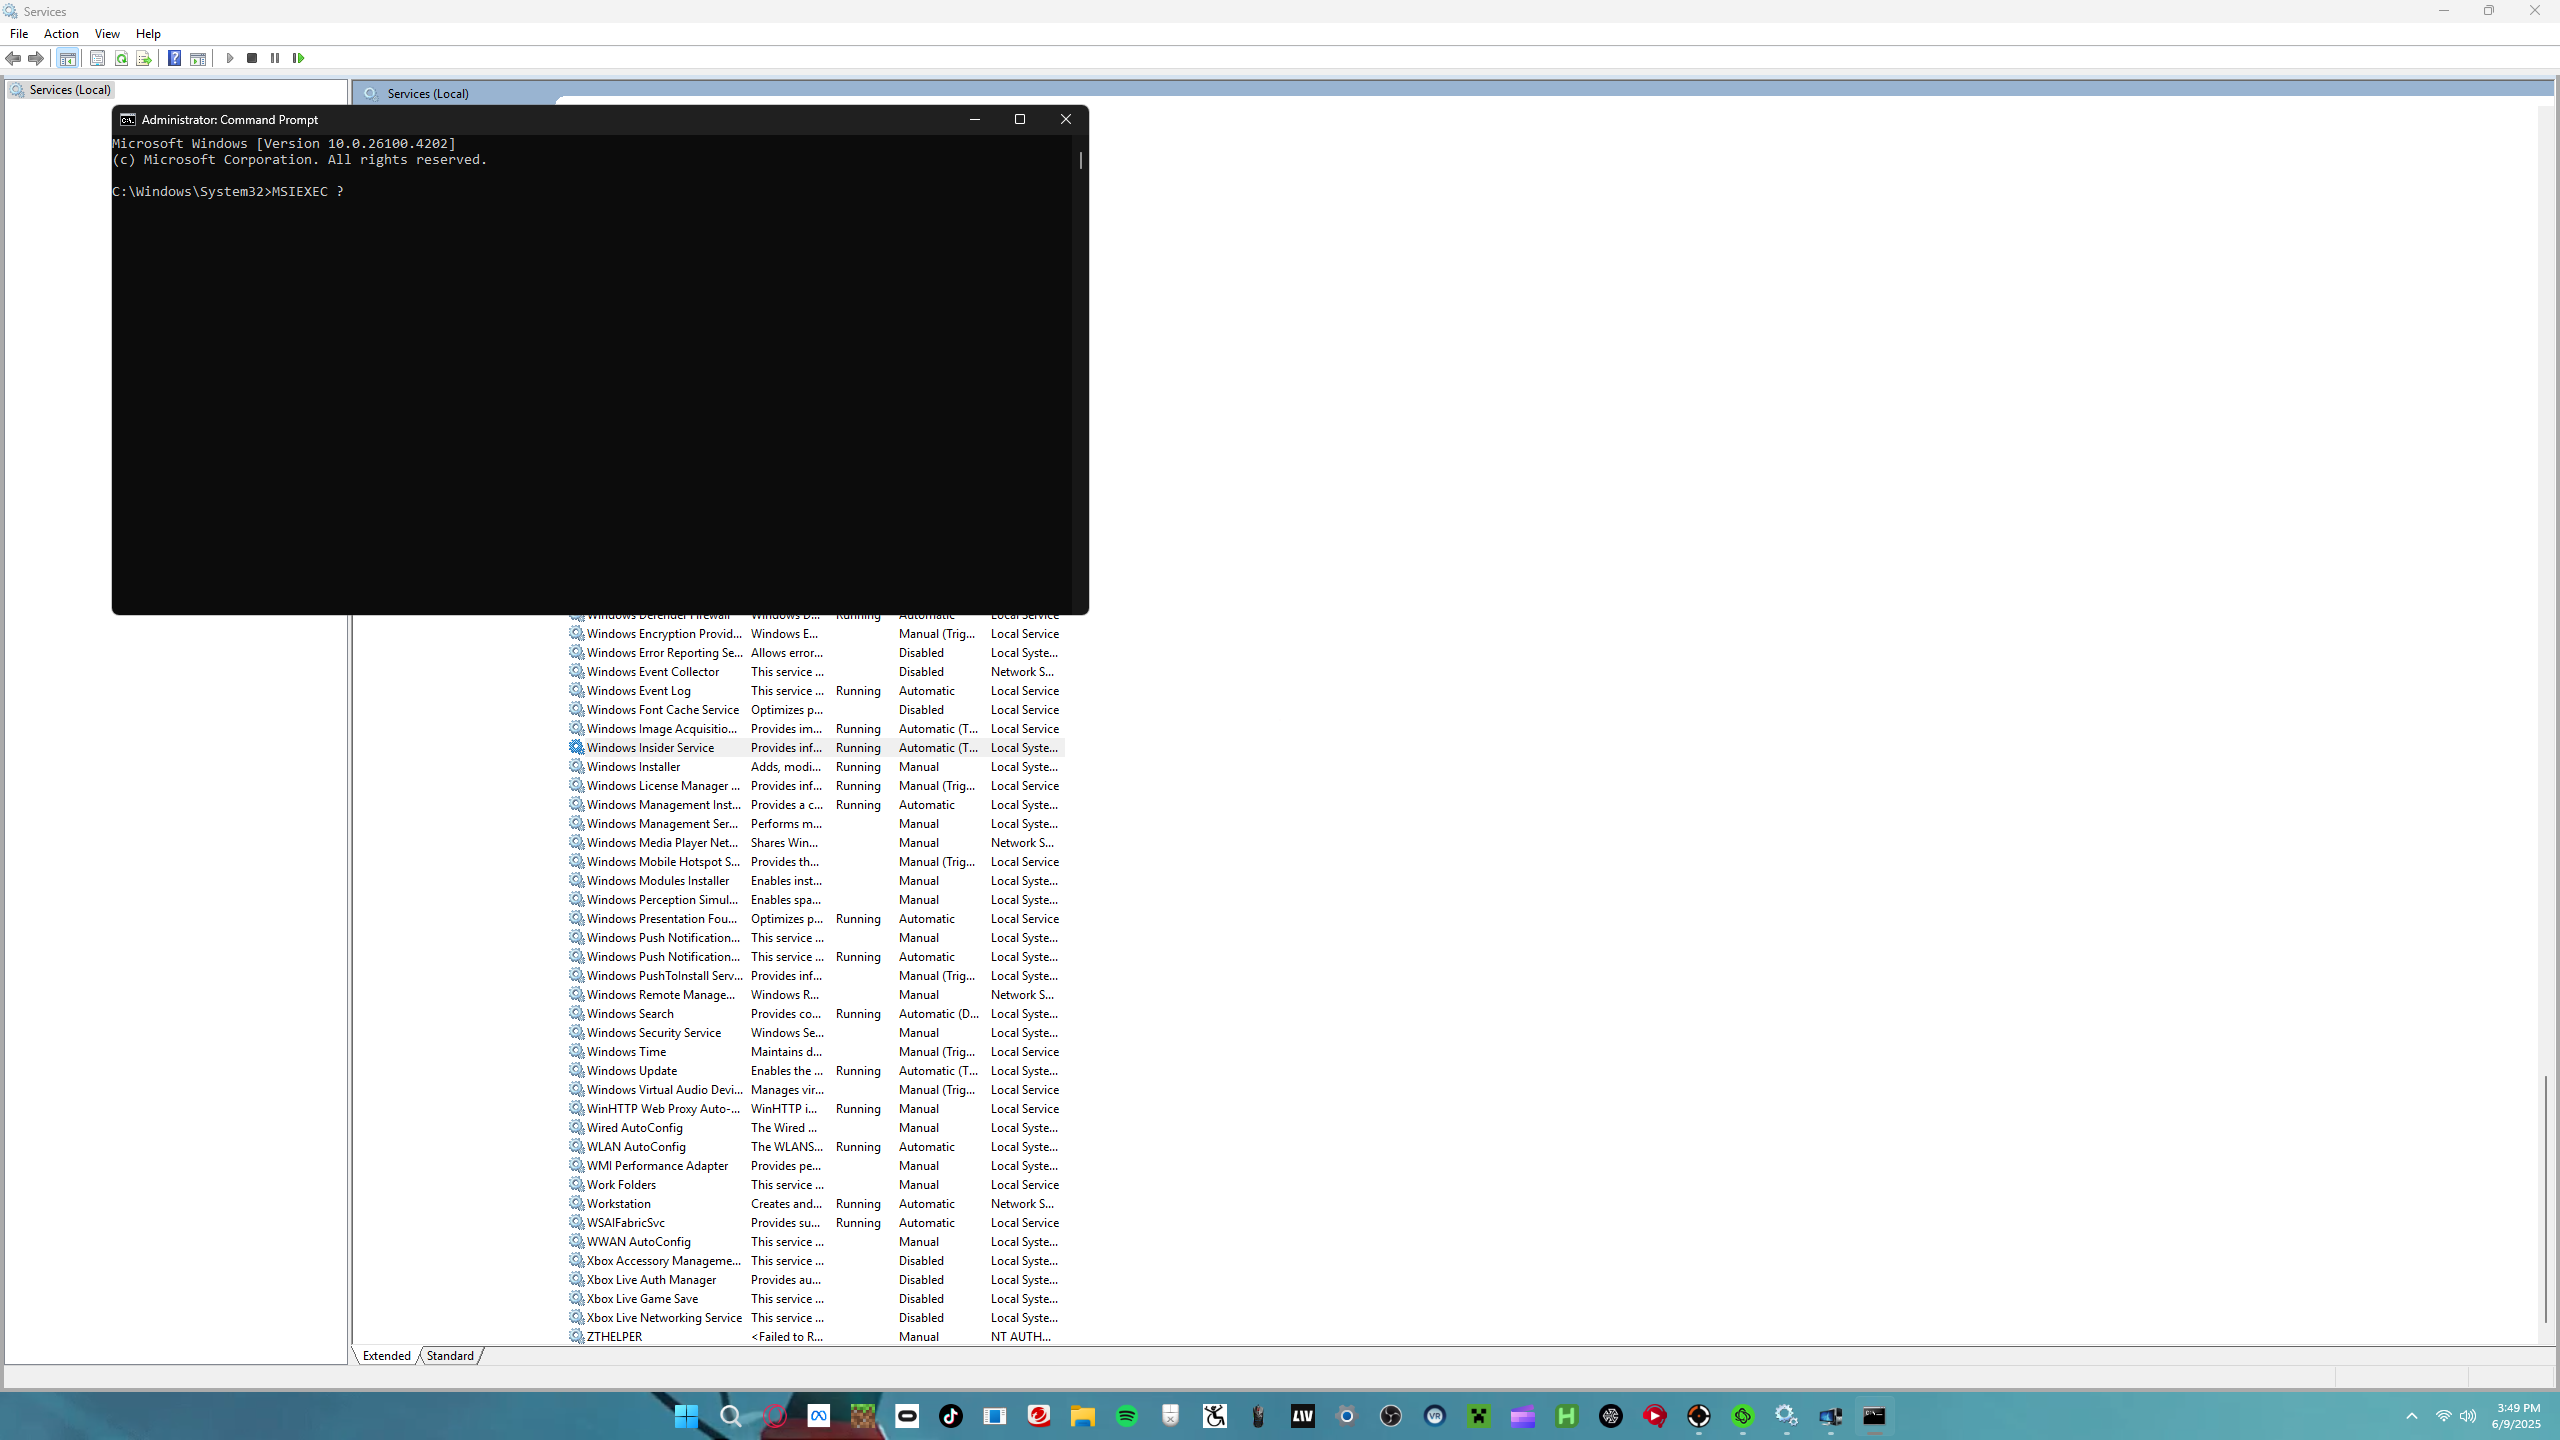Show hidden system tray icons chevron
The height and width of the screenshot is (1440, 2560).
coord(2412,1416)
